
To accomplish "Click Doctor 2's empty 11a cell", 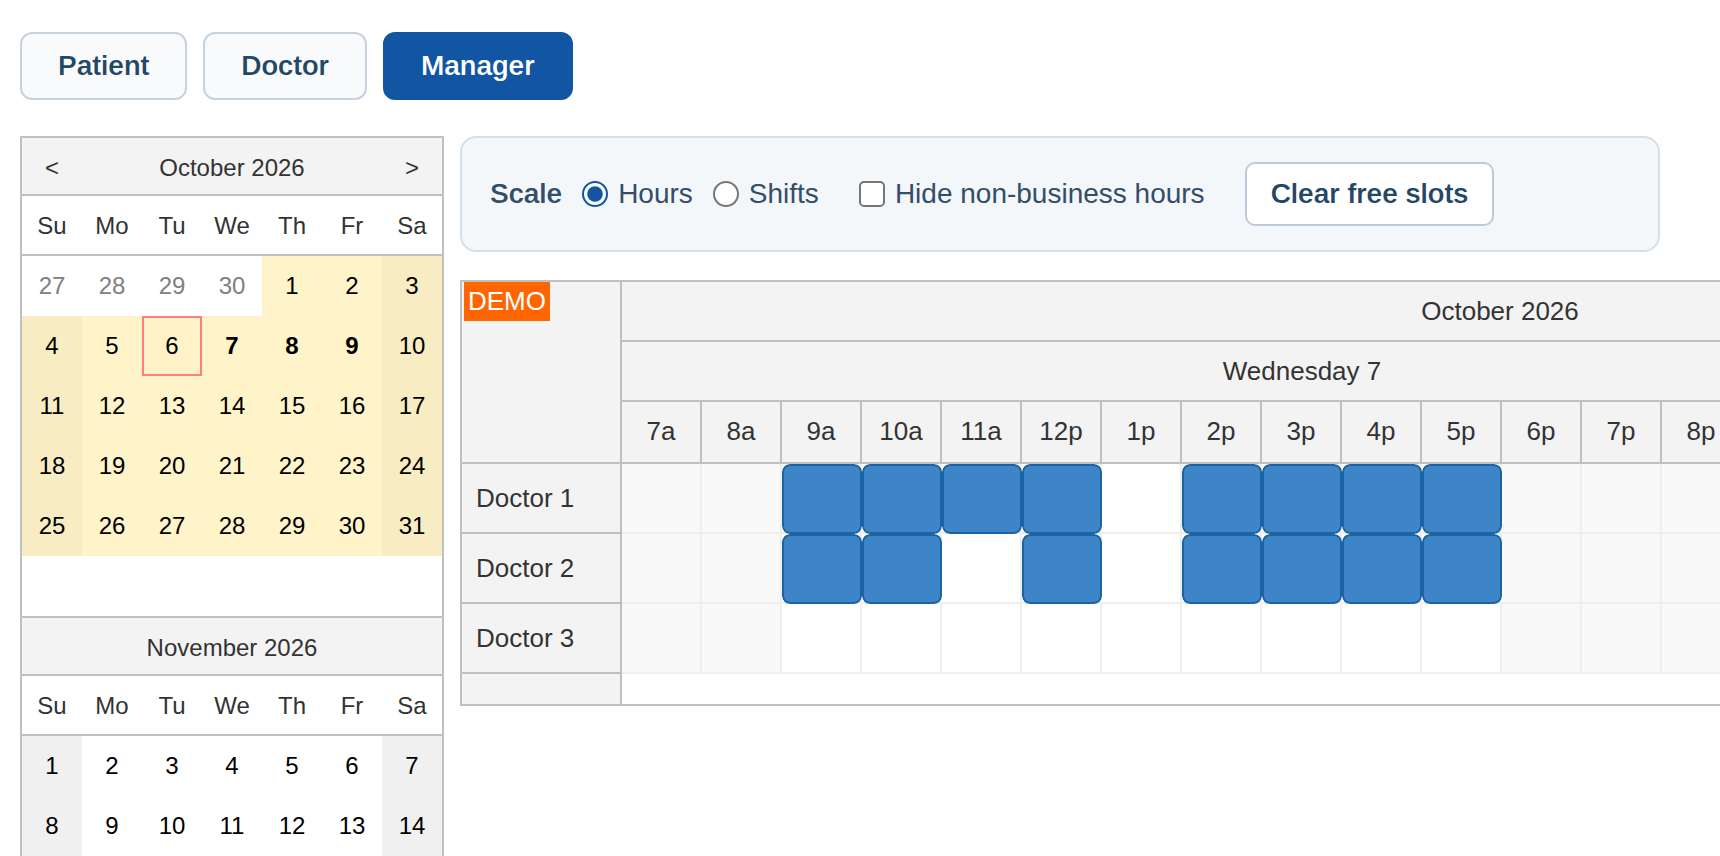I will 982,569.
